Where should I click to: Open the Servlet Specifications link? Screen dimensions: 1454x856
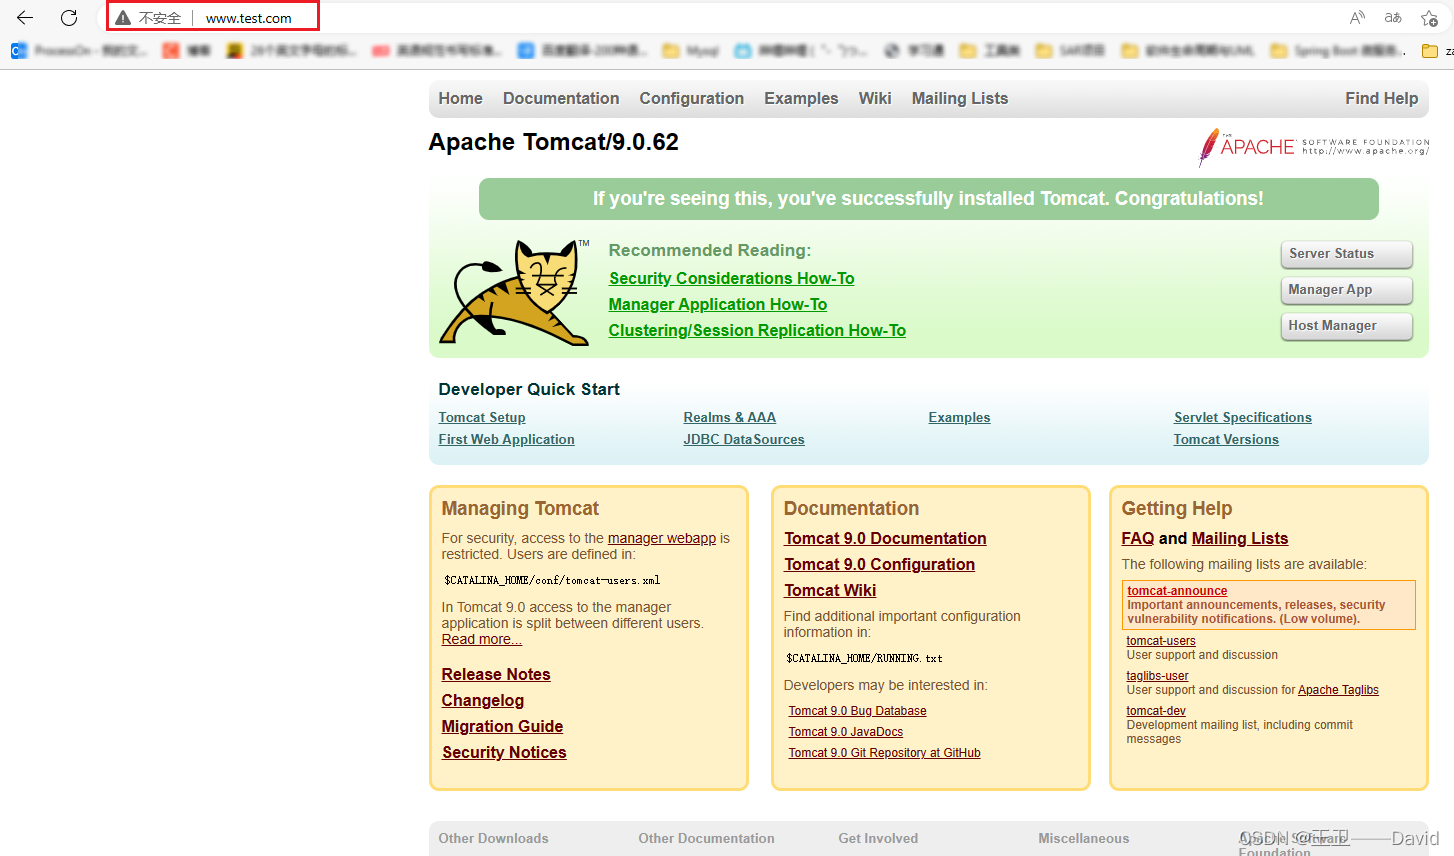click(x=1243, y=417)
